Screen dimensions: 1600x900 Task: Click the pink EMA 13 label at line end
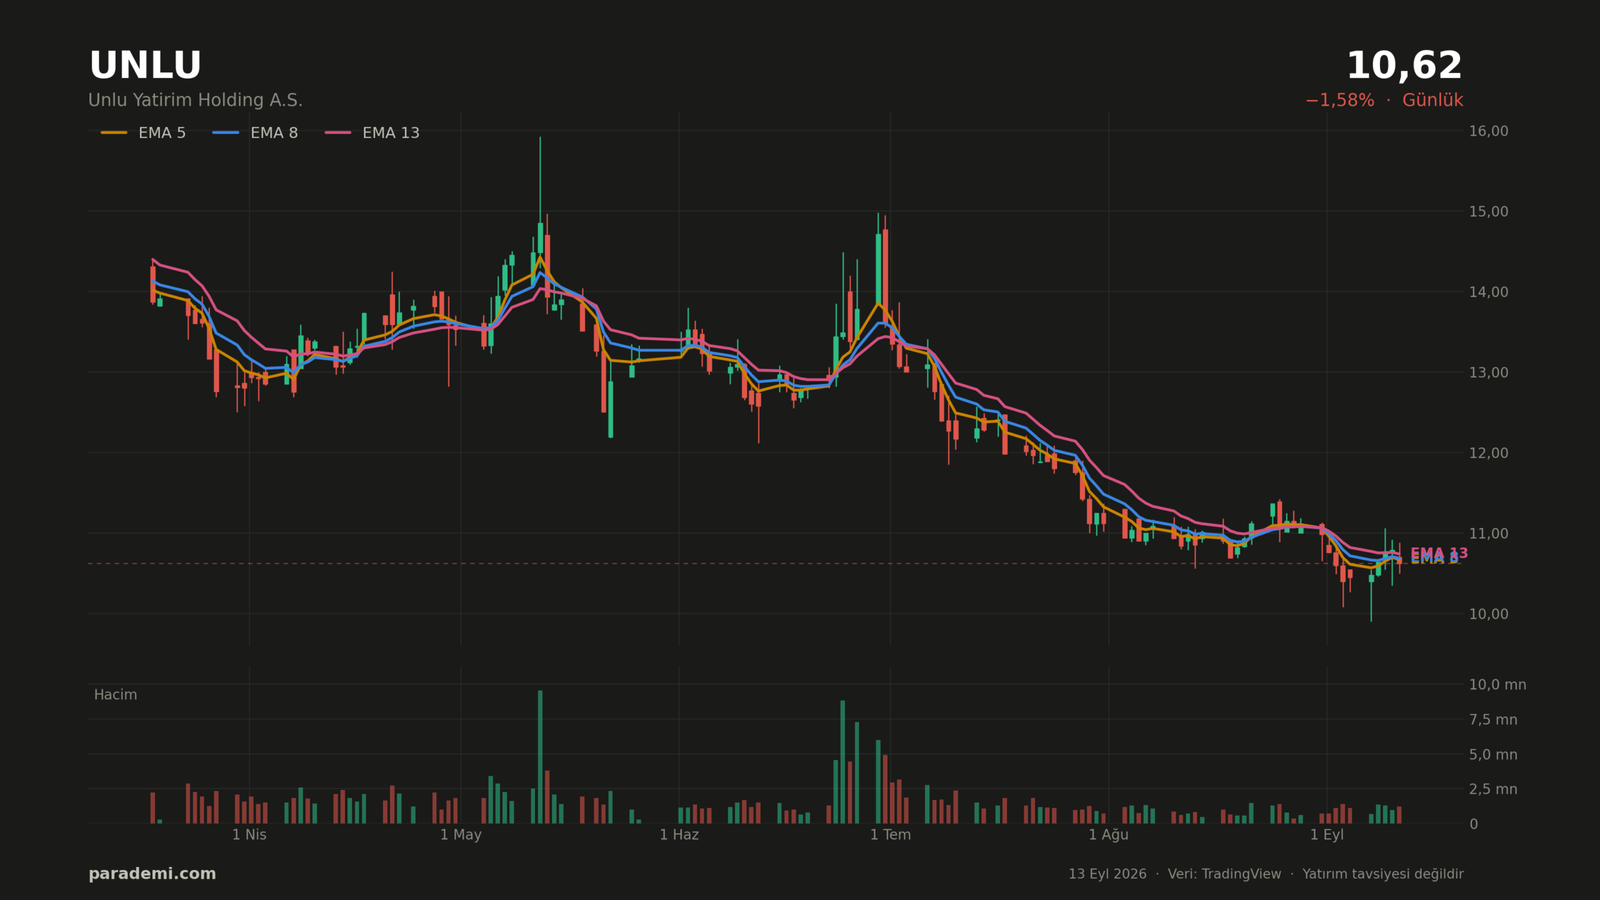coord(1439,553)
